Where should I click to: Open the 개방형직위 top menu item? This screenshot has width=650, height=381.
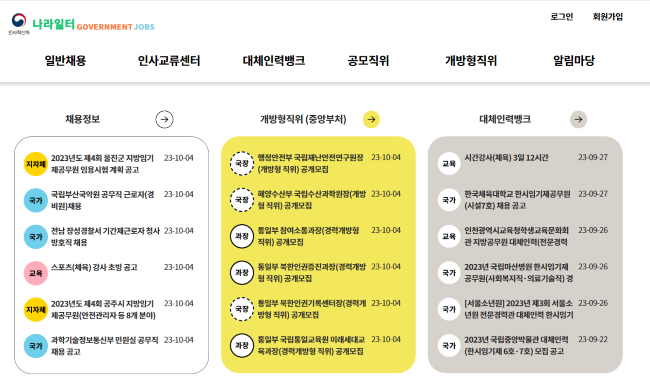pos(471,61)
